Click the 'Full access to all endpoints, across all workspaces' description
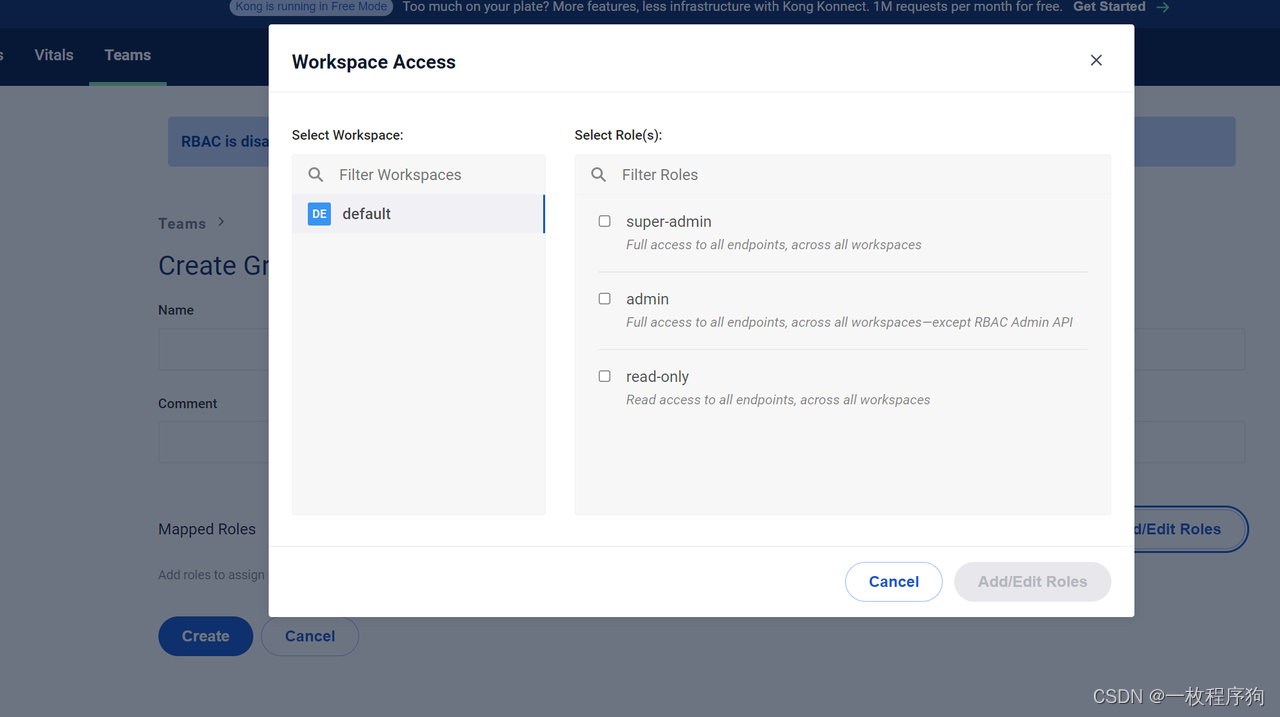The height and width of the screenshot is (717, 1280). point(774,244)
